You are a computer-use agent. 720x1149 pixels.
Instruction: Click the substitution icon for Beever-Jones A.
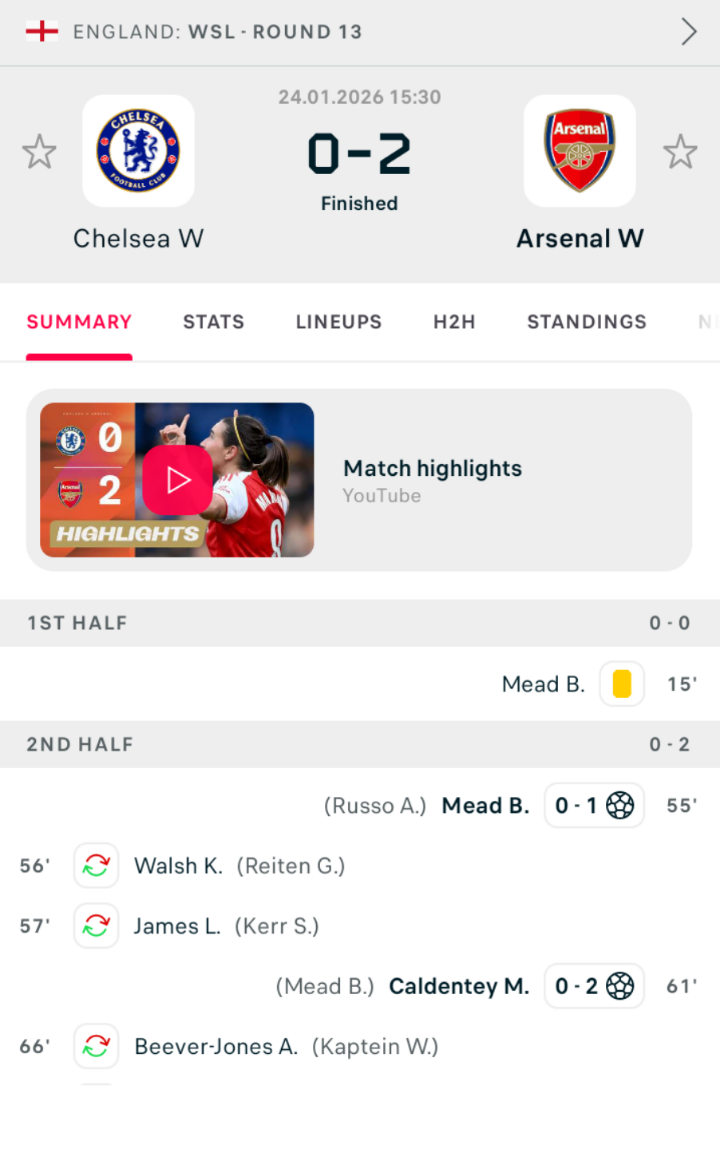coord(96,1046)
